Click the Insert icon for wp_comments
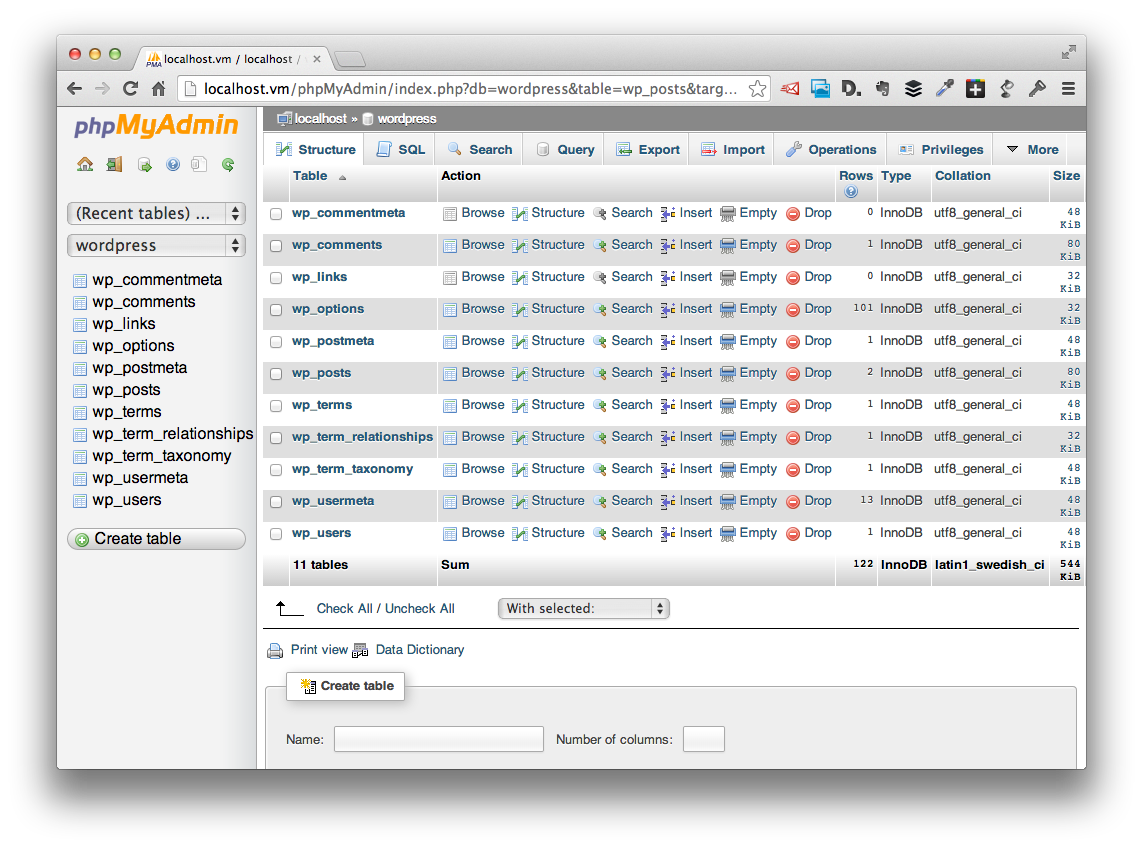This screenshot has height=848, width=1143. point(668,246)
